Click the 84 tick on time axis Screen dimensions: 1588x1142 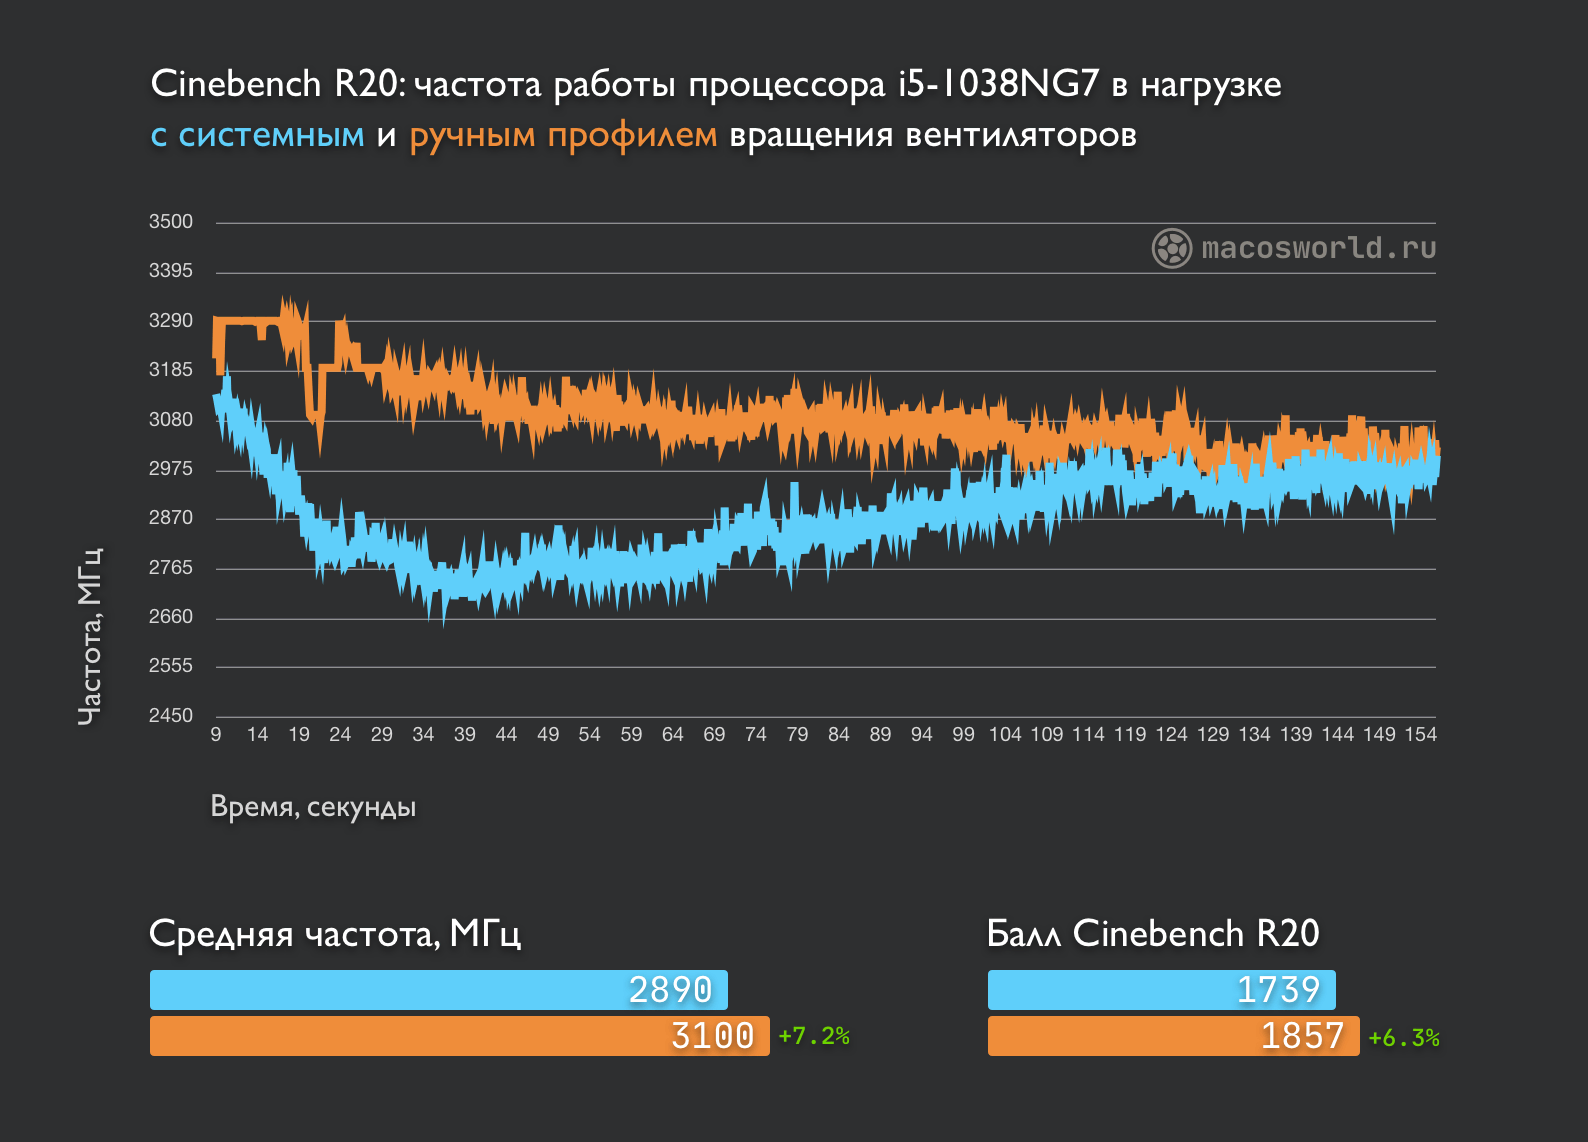(839, 735)
